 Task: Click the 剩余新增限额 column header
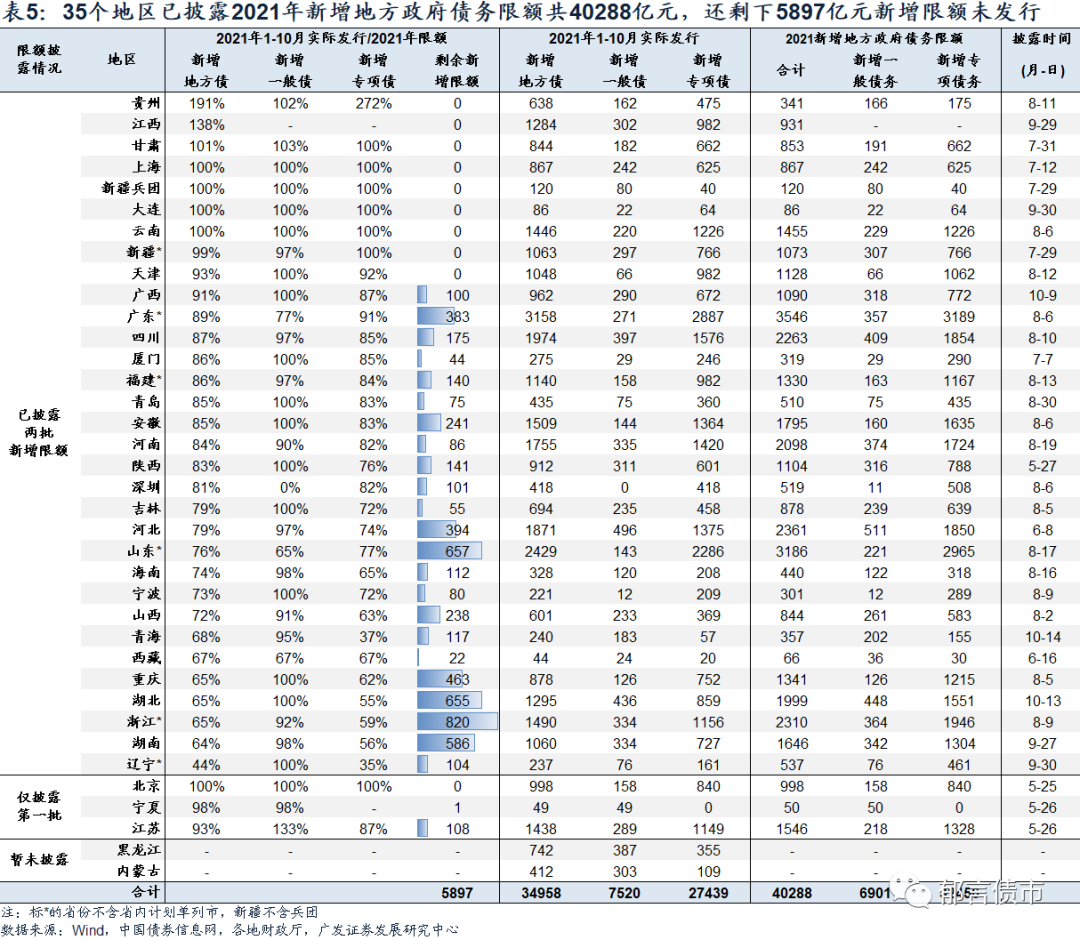click(457, 70)
